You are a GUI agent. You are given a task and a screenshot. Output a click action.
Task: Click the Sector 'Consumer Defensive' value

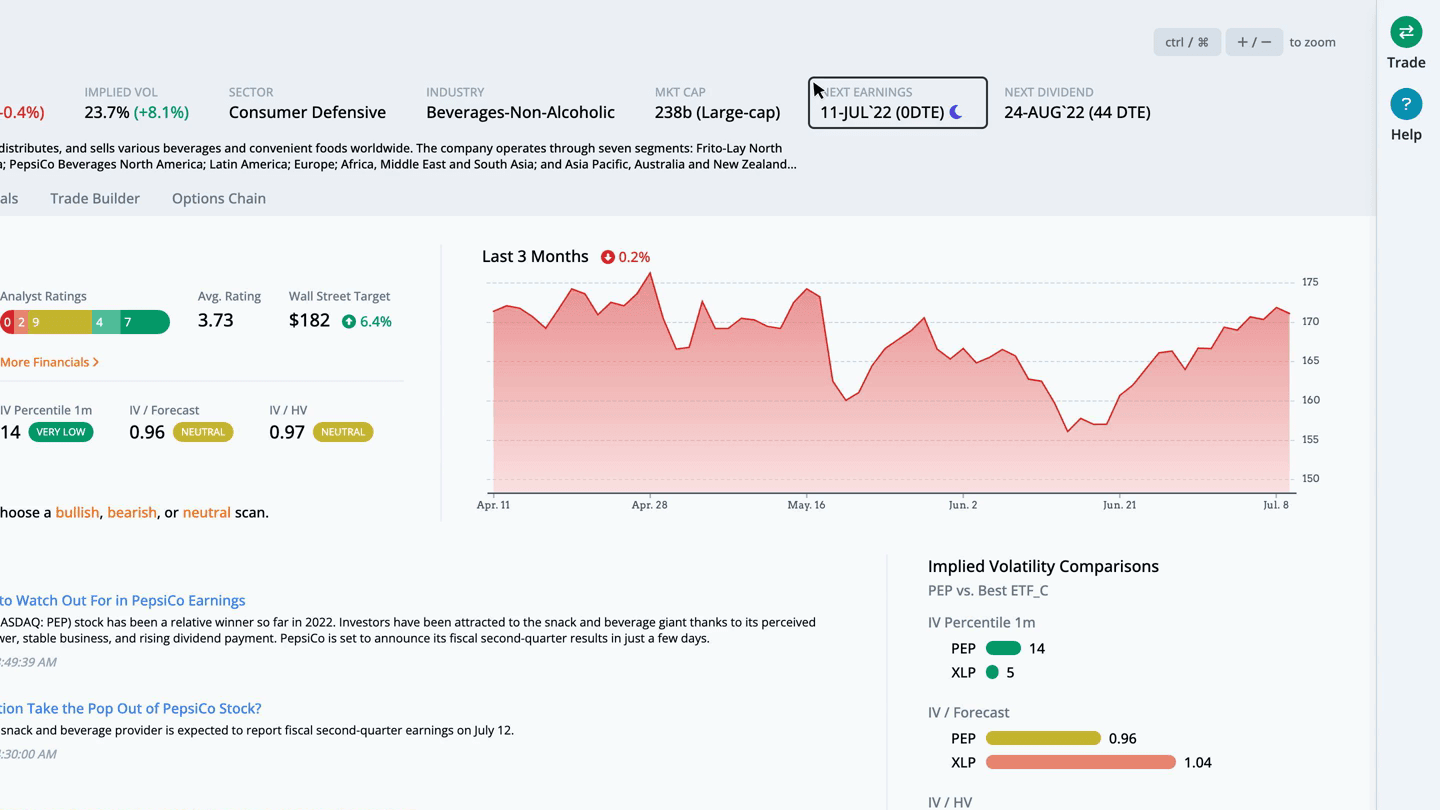click(307, 112)
